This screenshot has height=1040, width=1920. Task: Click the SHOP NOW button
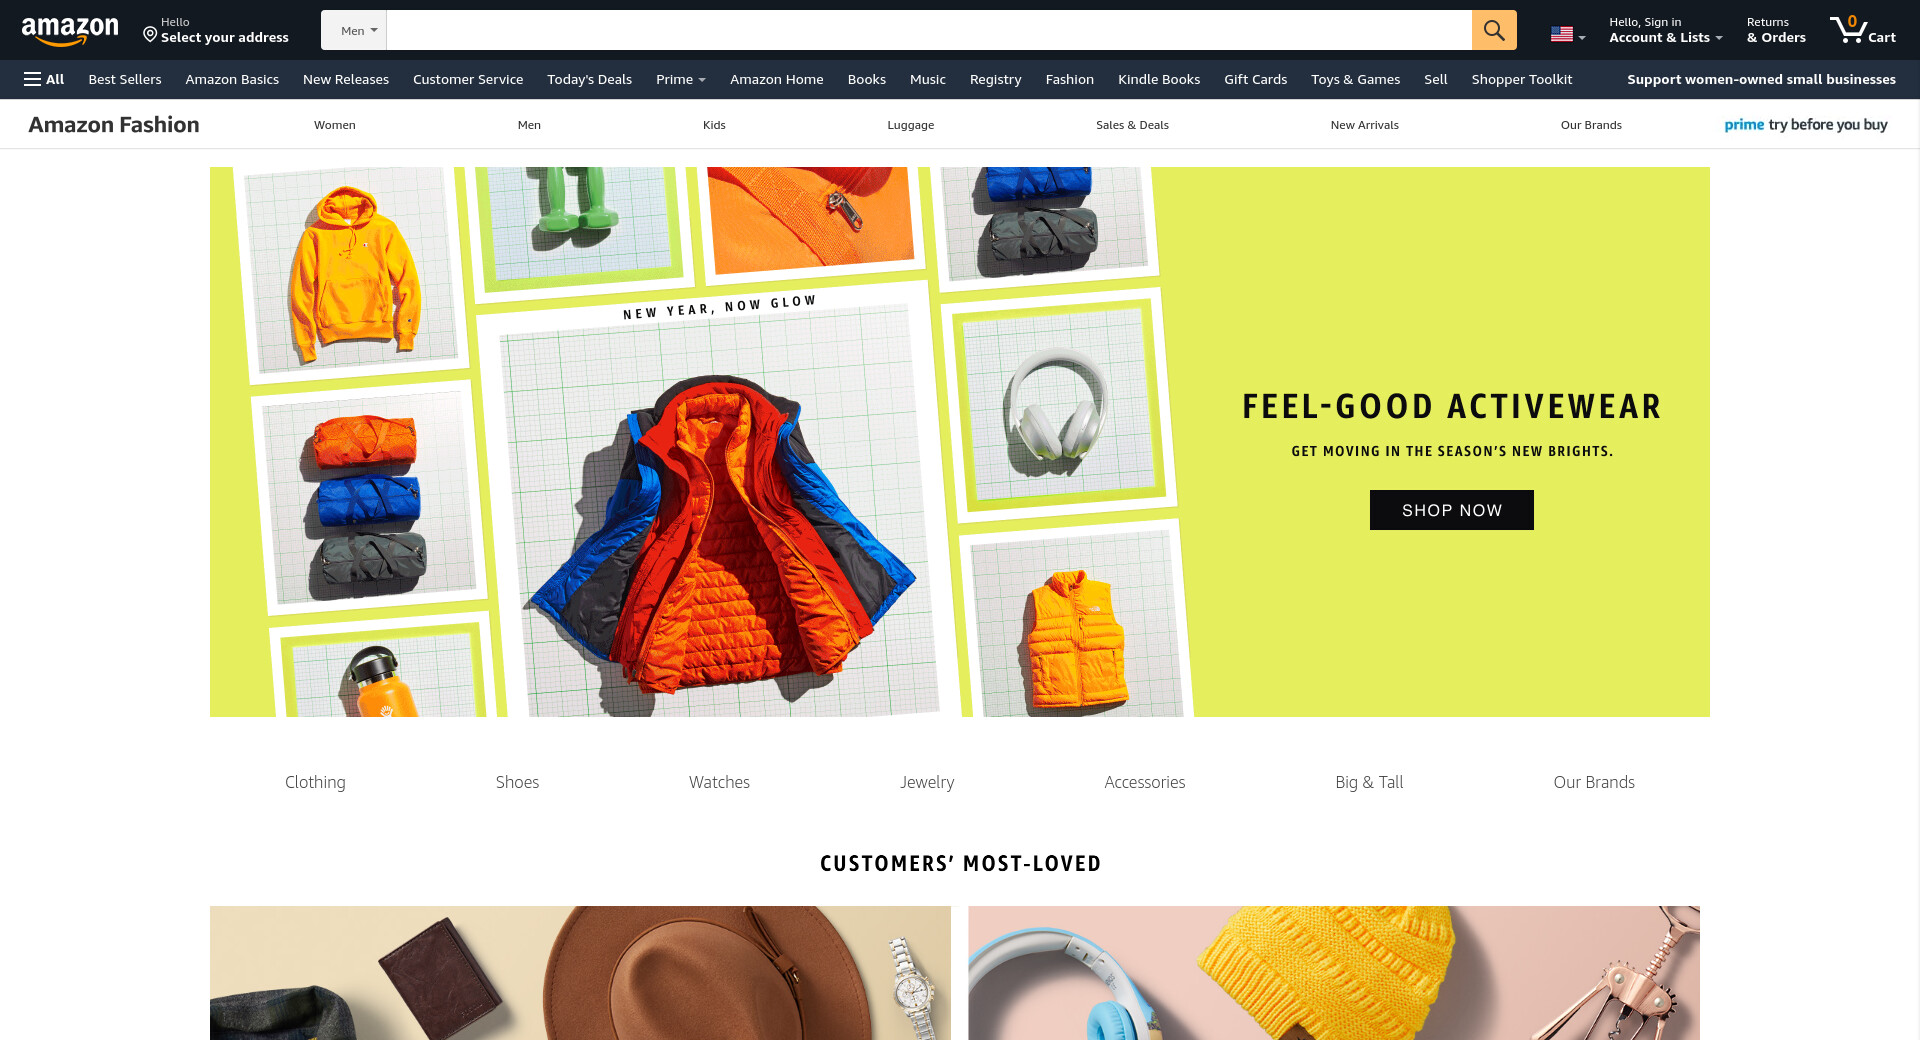coord(1451,510)
